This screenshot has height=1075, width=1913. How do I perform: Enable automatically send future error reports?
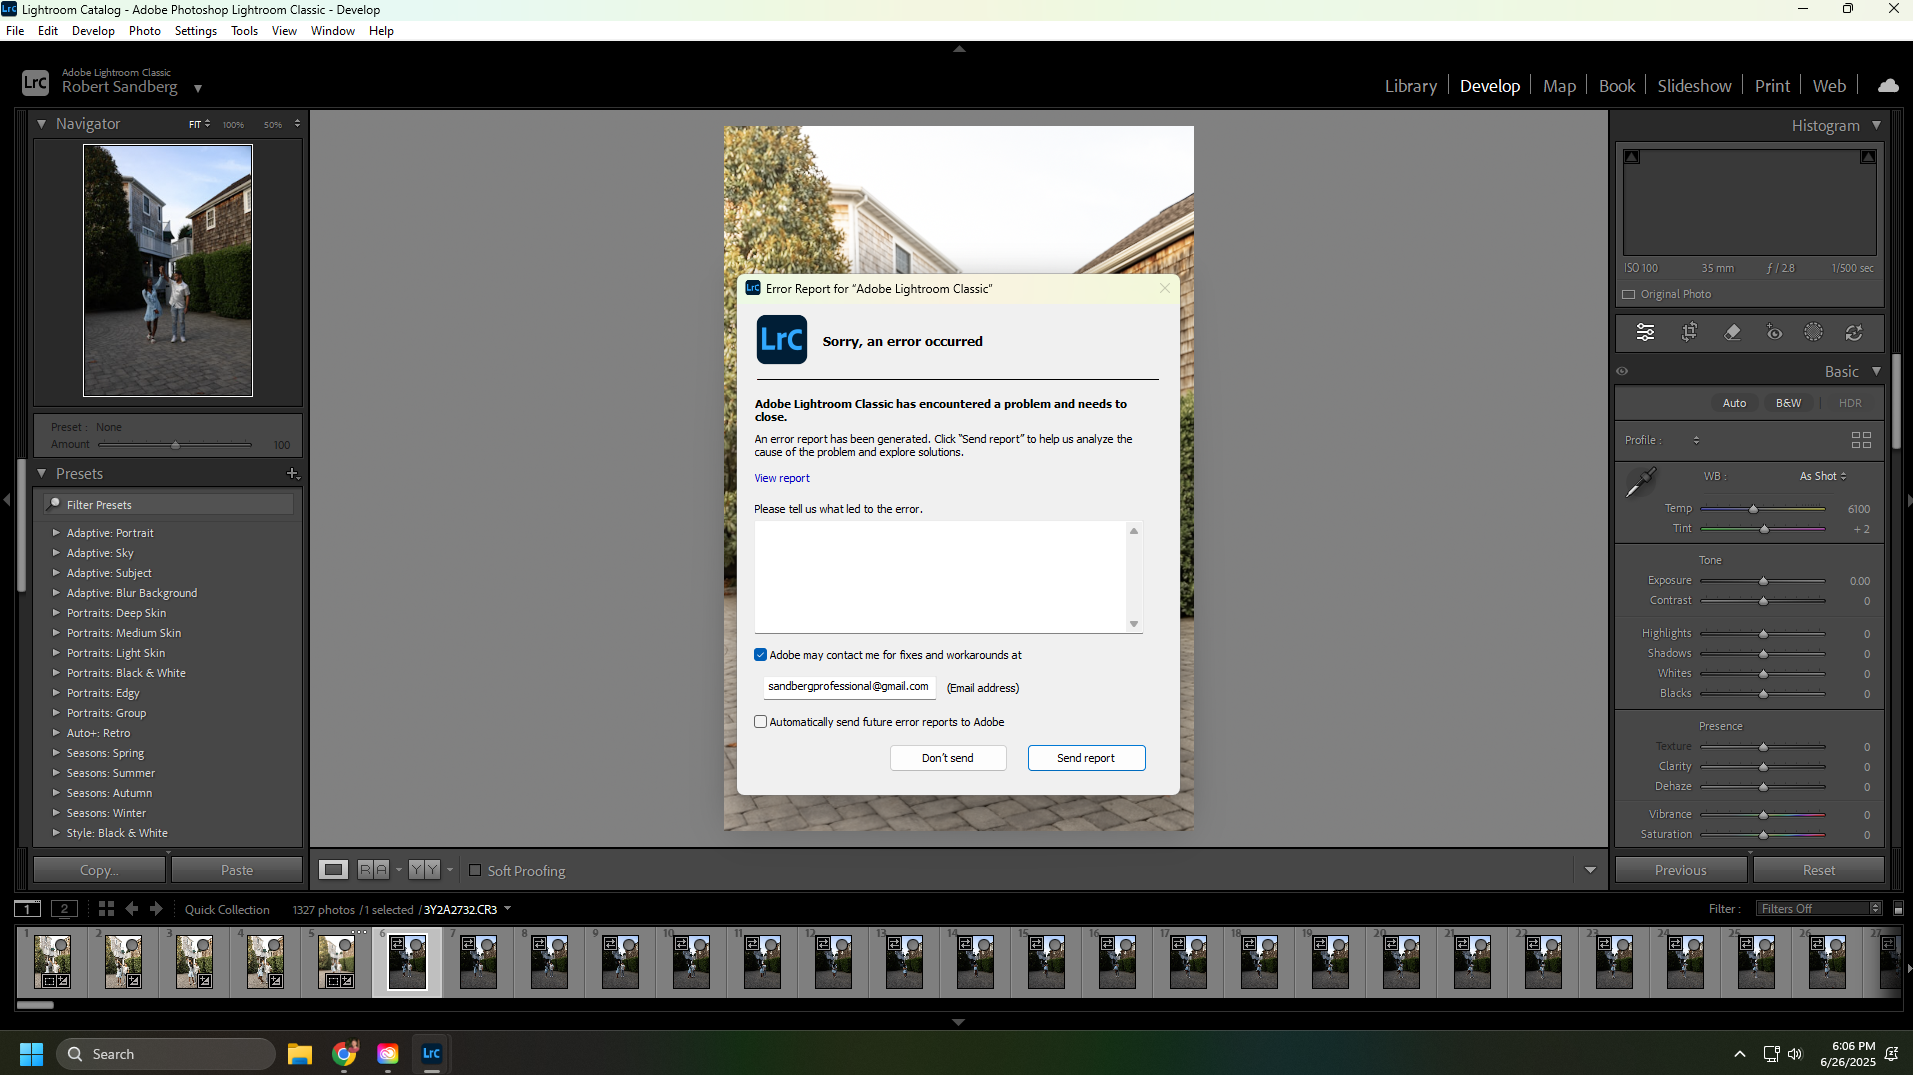[760, 721]
